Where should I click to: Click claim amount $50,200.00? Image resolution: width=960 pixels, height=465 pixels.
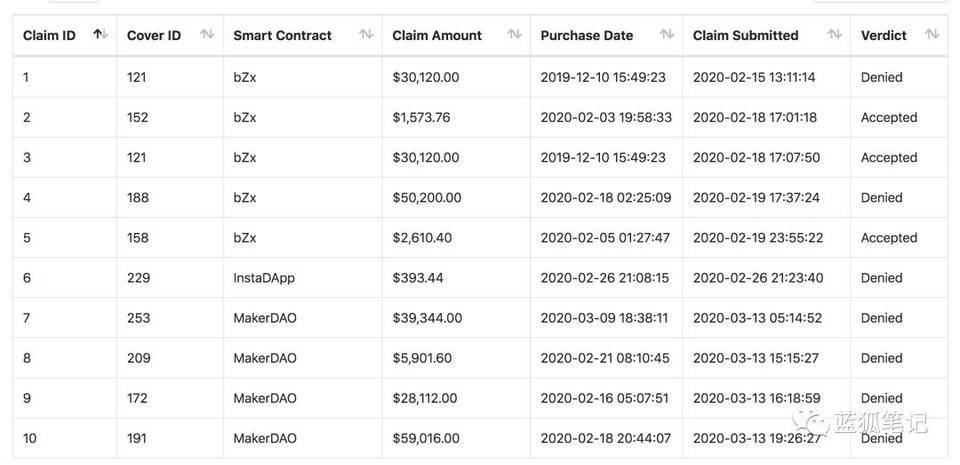pos(427,198)
